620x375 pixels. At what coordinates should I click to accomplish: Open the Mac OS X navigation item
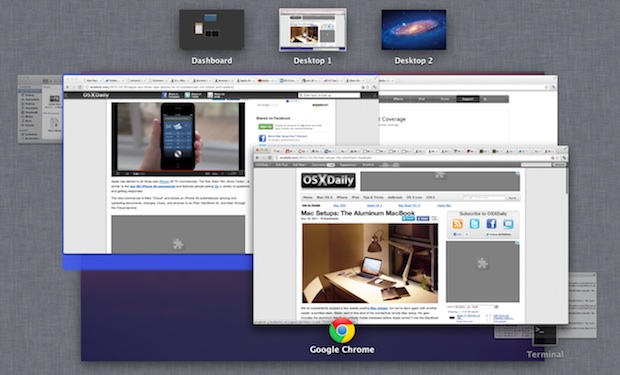coord(325,197)
